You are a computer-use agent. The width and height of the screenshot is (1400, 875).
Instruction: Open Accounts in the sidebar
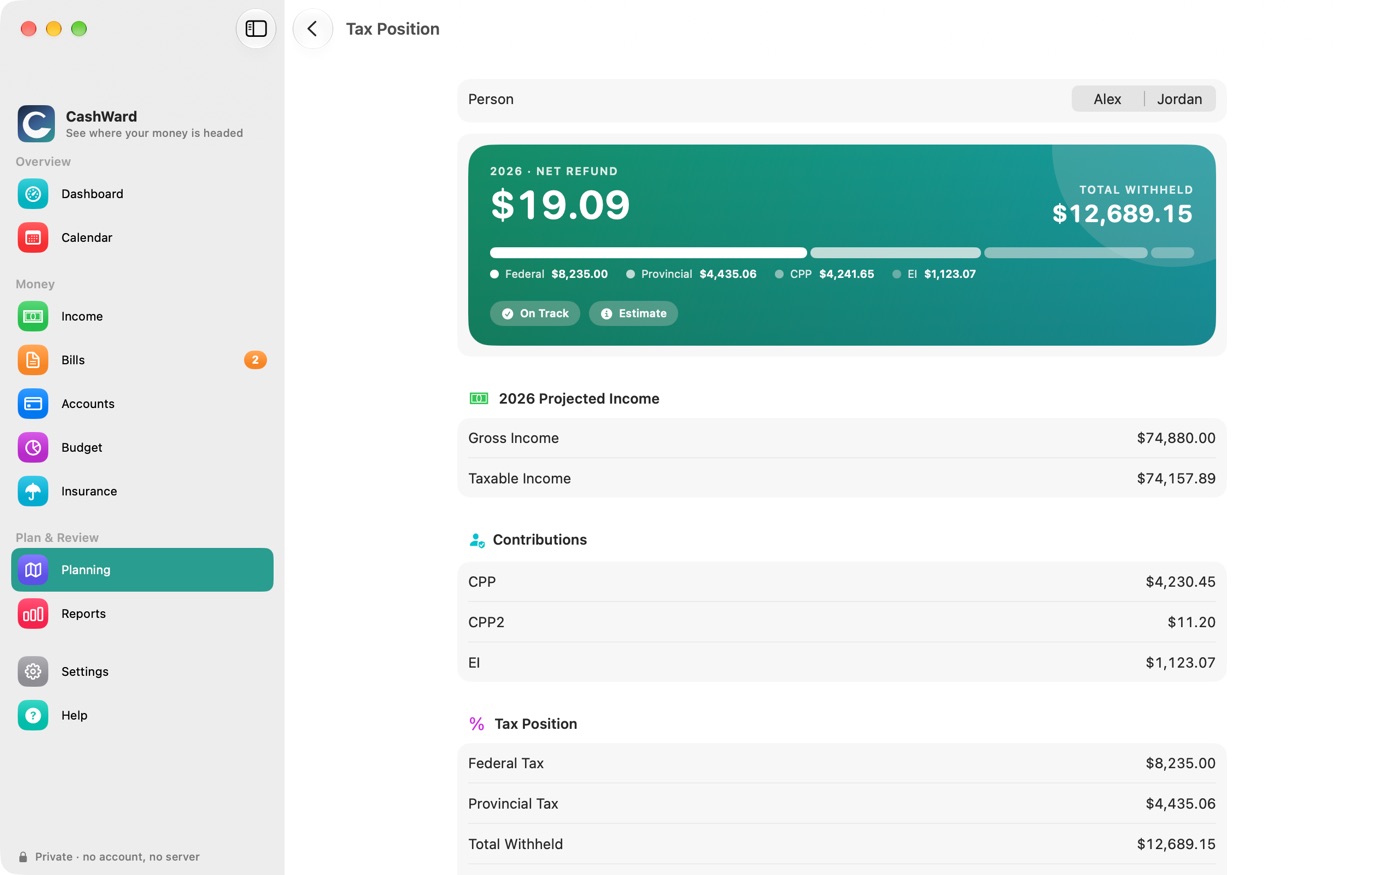pos(142,404)
